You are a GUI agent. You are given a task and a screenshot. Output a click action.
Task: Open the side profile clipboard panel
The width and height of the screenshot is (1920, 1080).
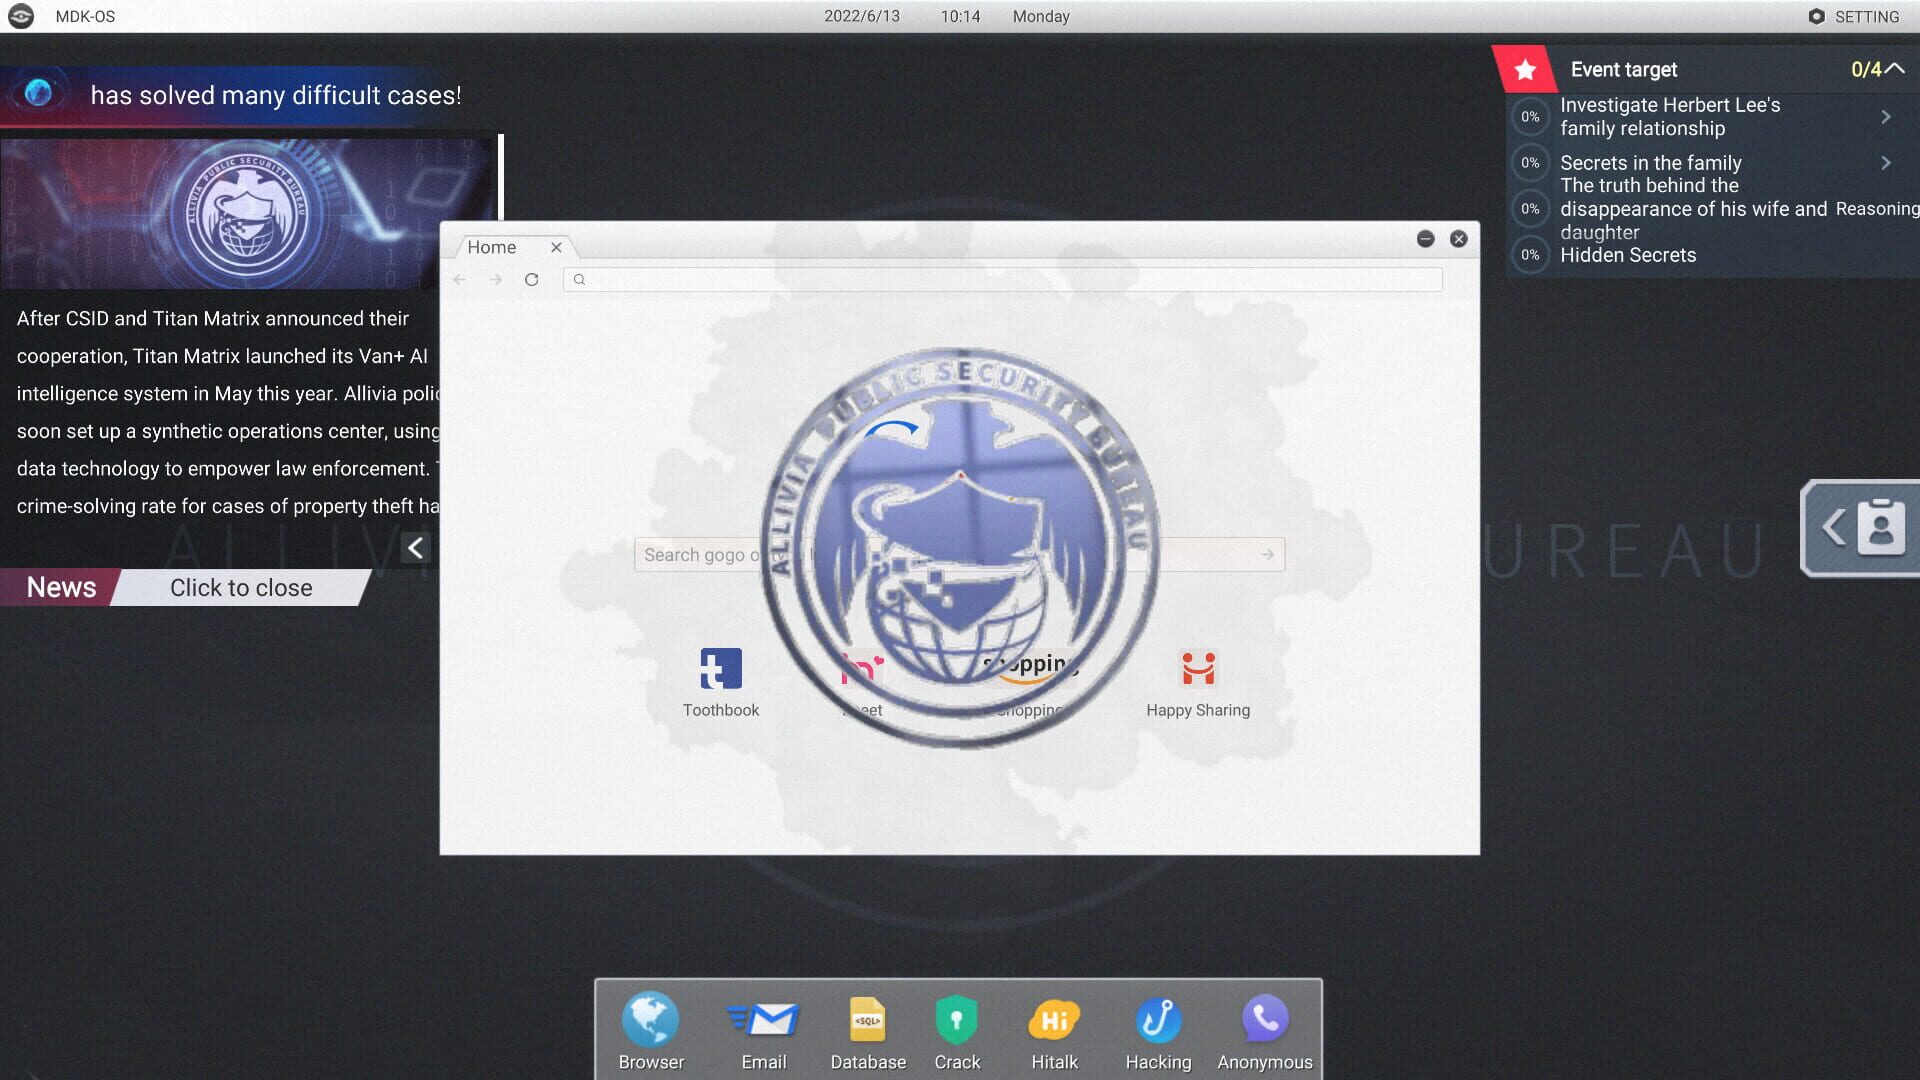click(x=1862, y=528)
